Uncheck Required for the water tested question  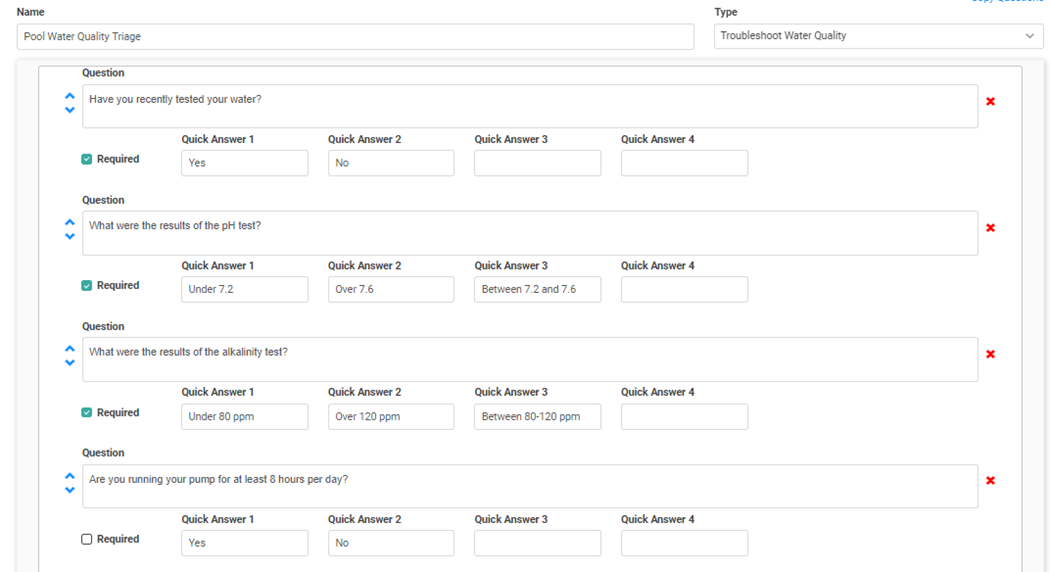pyautogui.click(x=87, y=159)
